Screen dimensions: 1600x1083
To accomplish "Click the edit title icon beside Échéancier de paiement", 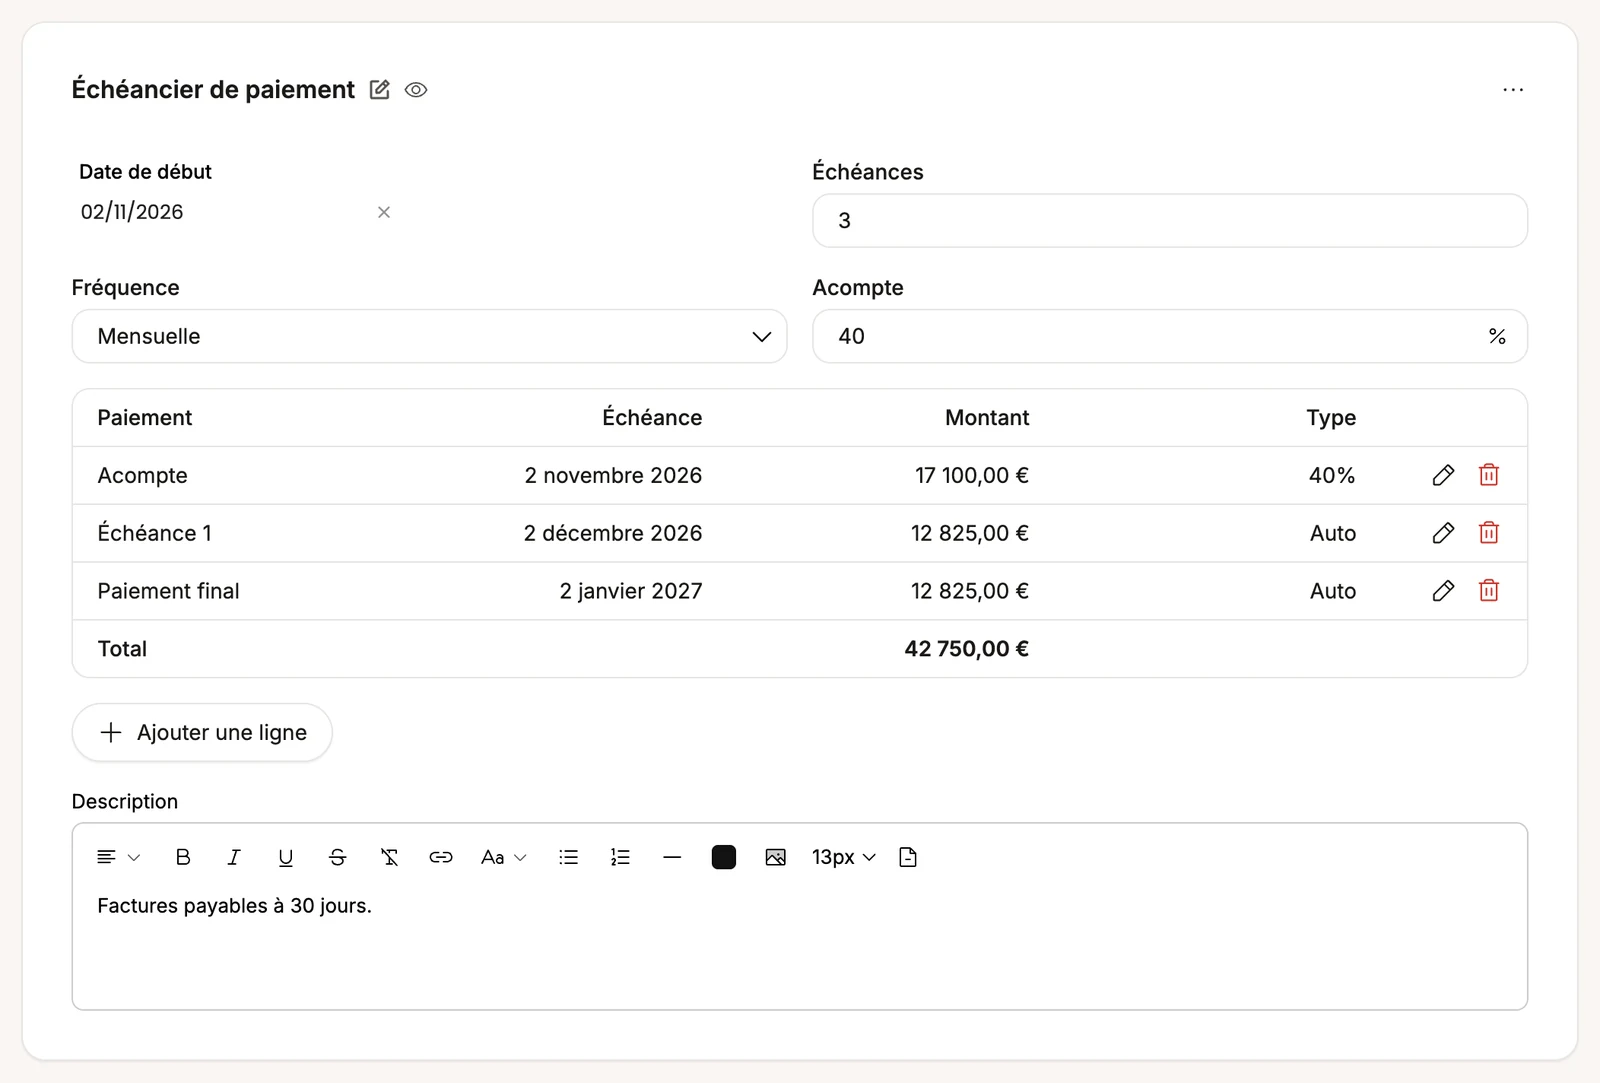I will (x=379, y=90).
